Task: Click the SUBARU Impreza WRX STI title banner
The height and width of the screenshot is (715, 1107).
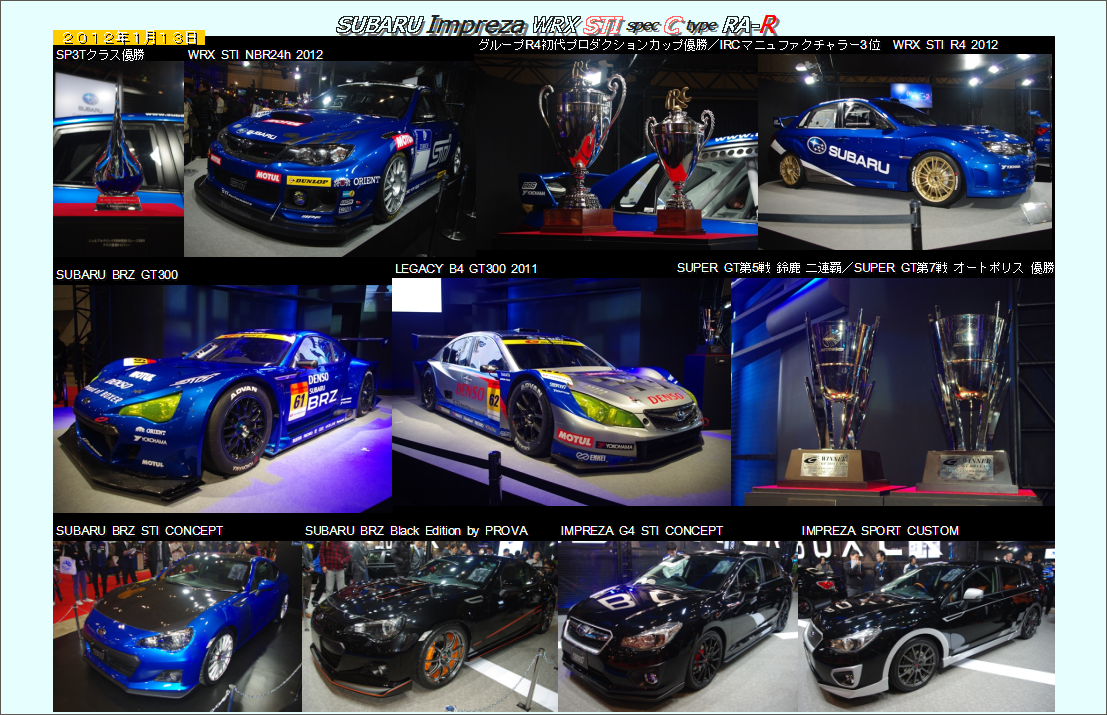Action: click(557, 25)
